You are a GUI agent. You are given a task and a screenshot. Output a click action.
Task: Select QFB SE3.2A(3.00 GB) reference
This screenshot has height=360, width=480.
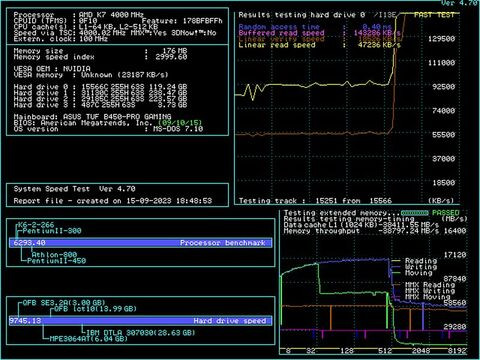tap(64, 303)
